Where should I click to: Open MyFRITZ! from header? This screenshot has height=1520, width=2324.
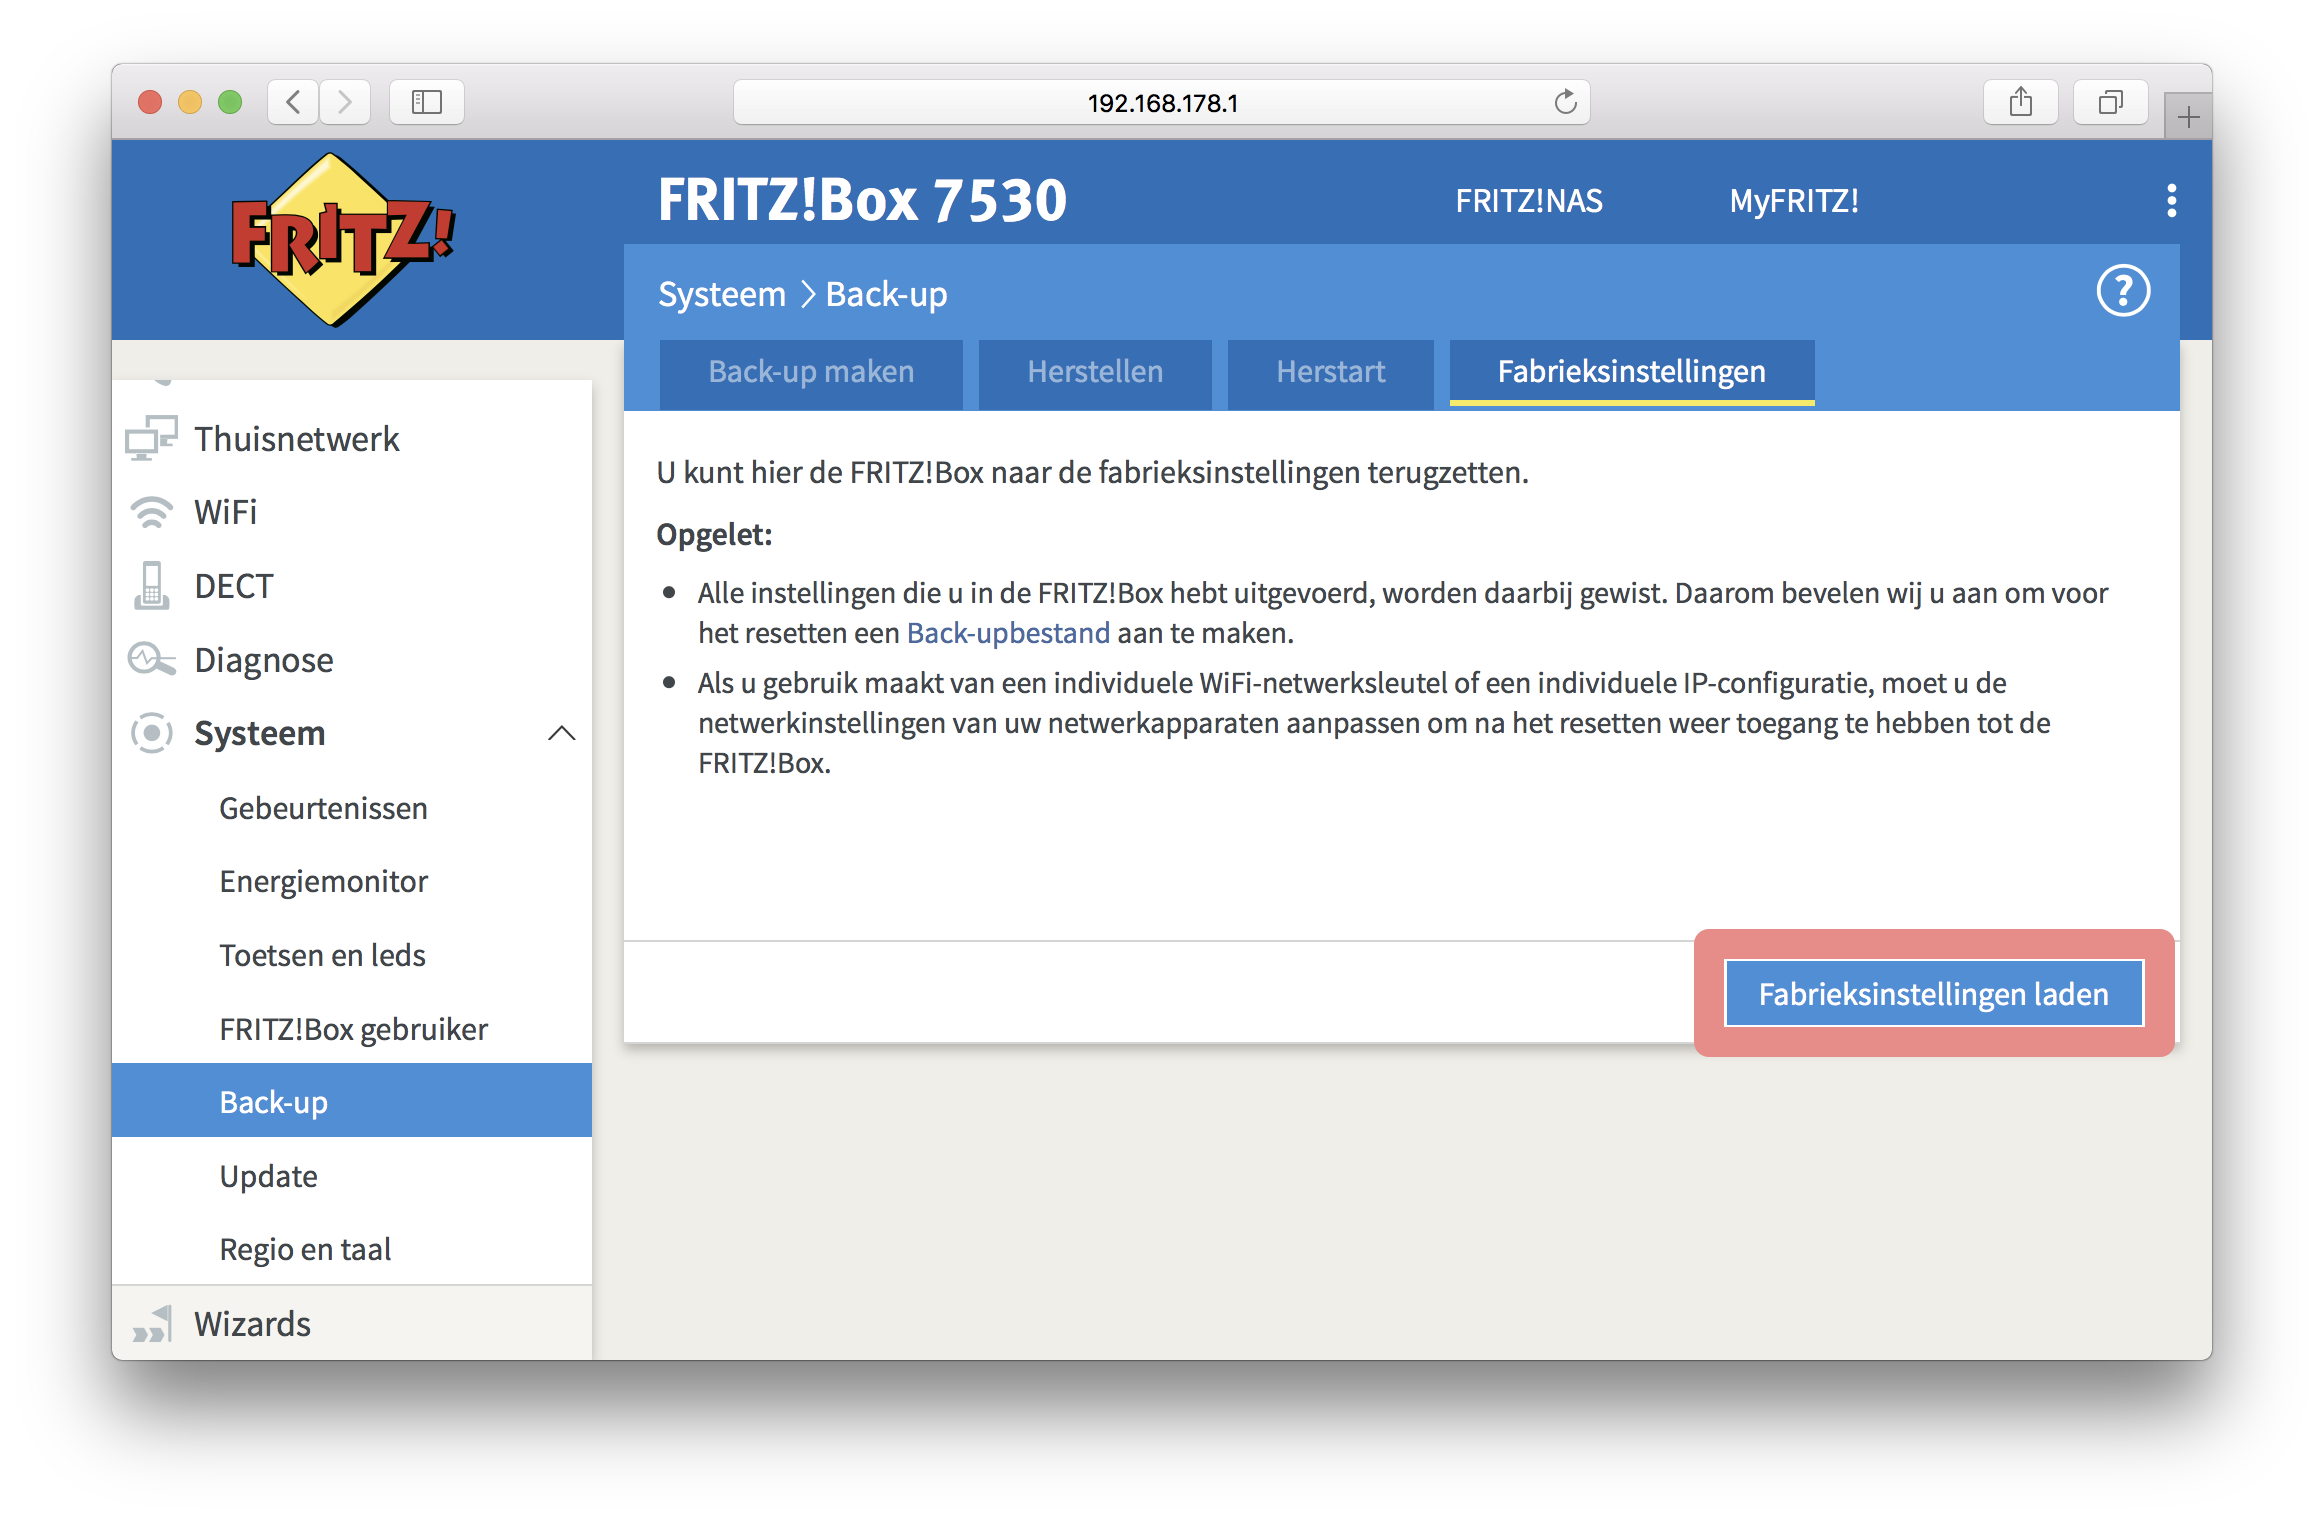click(x=1794, y=201)
